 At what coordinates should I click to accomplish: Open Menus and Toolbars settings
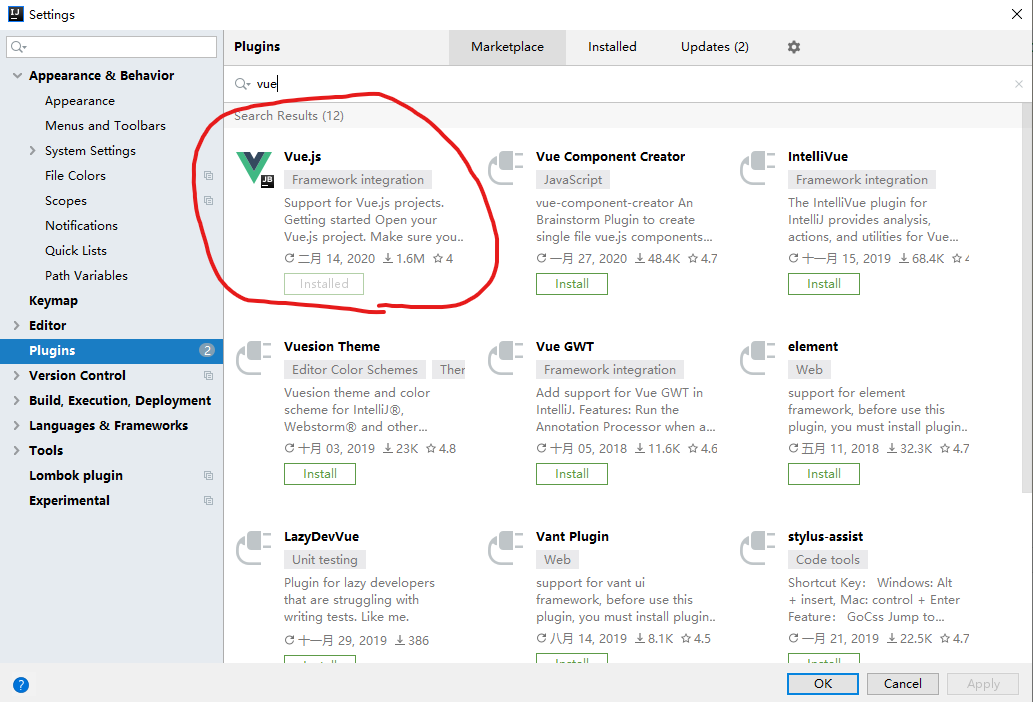(105, 126)
